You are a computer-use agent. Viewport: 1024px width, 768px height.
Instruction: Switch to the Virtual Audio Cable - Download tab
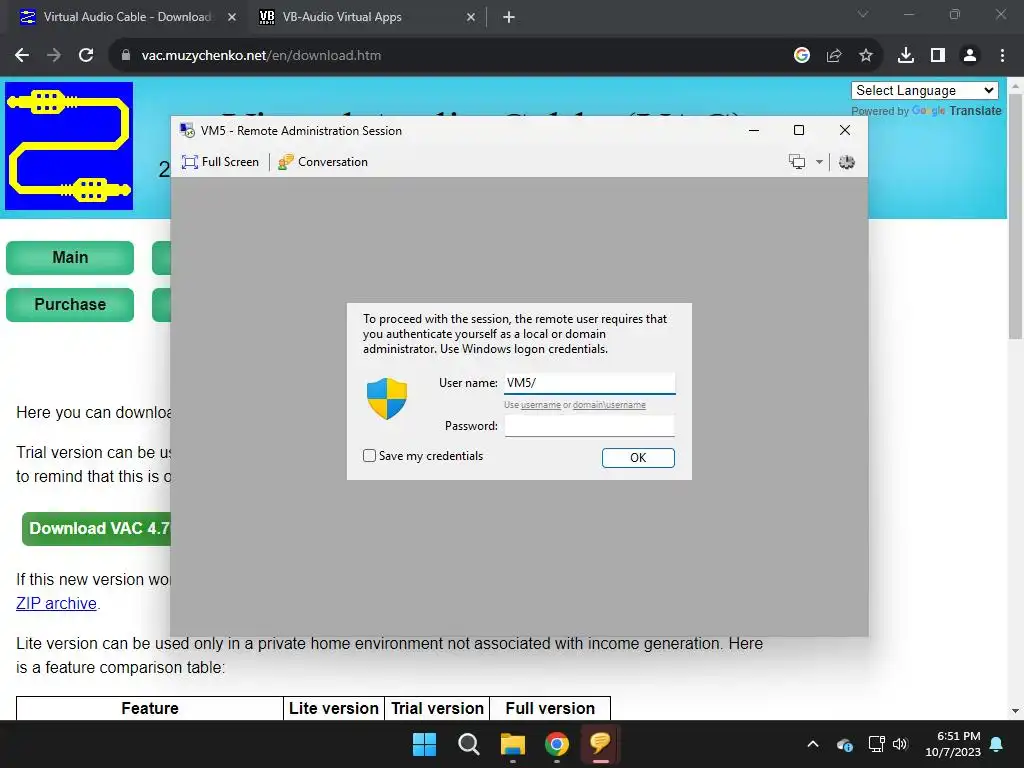pos(127,17)
